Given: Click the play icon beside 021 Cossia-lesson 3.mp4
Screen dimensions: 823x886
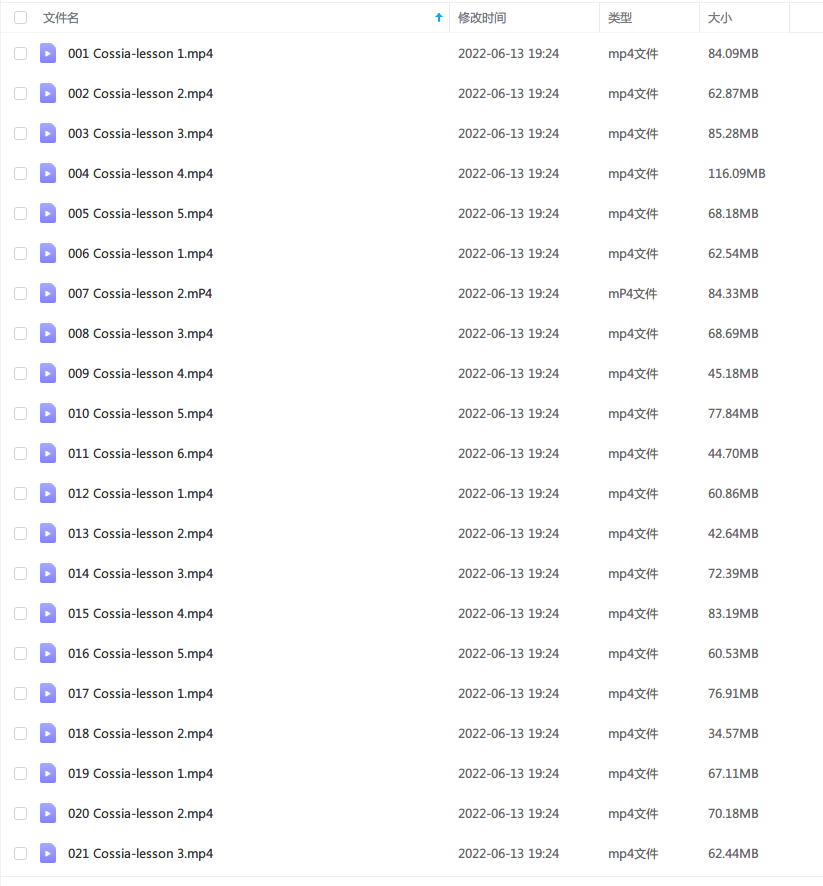Looking at the screenshot, I should (48, 853).
